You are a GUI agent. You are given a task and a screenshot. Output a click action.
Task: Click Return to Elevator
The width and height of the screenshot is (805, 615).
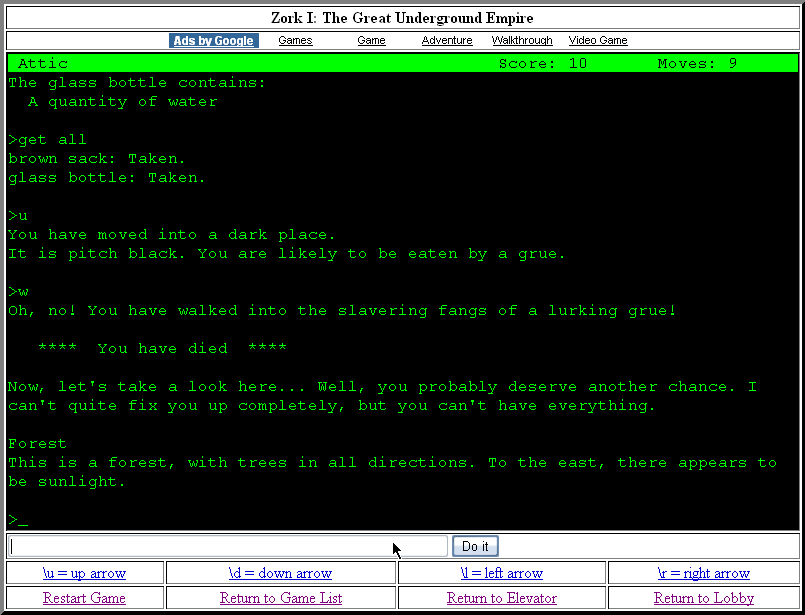click(501, 597)
